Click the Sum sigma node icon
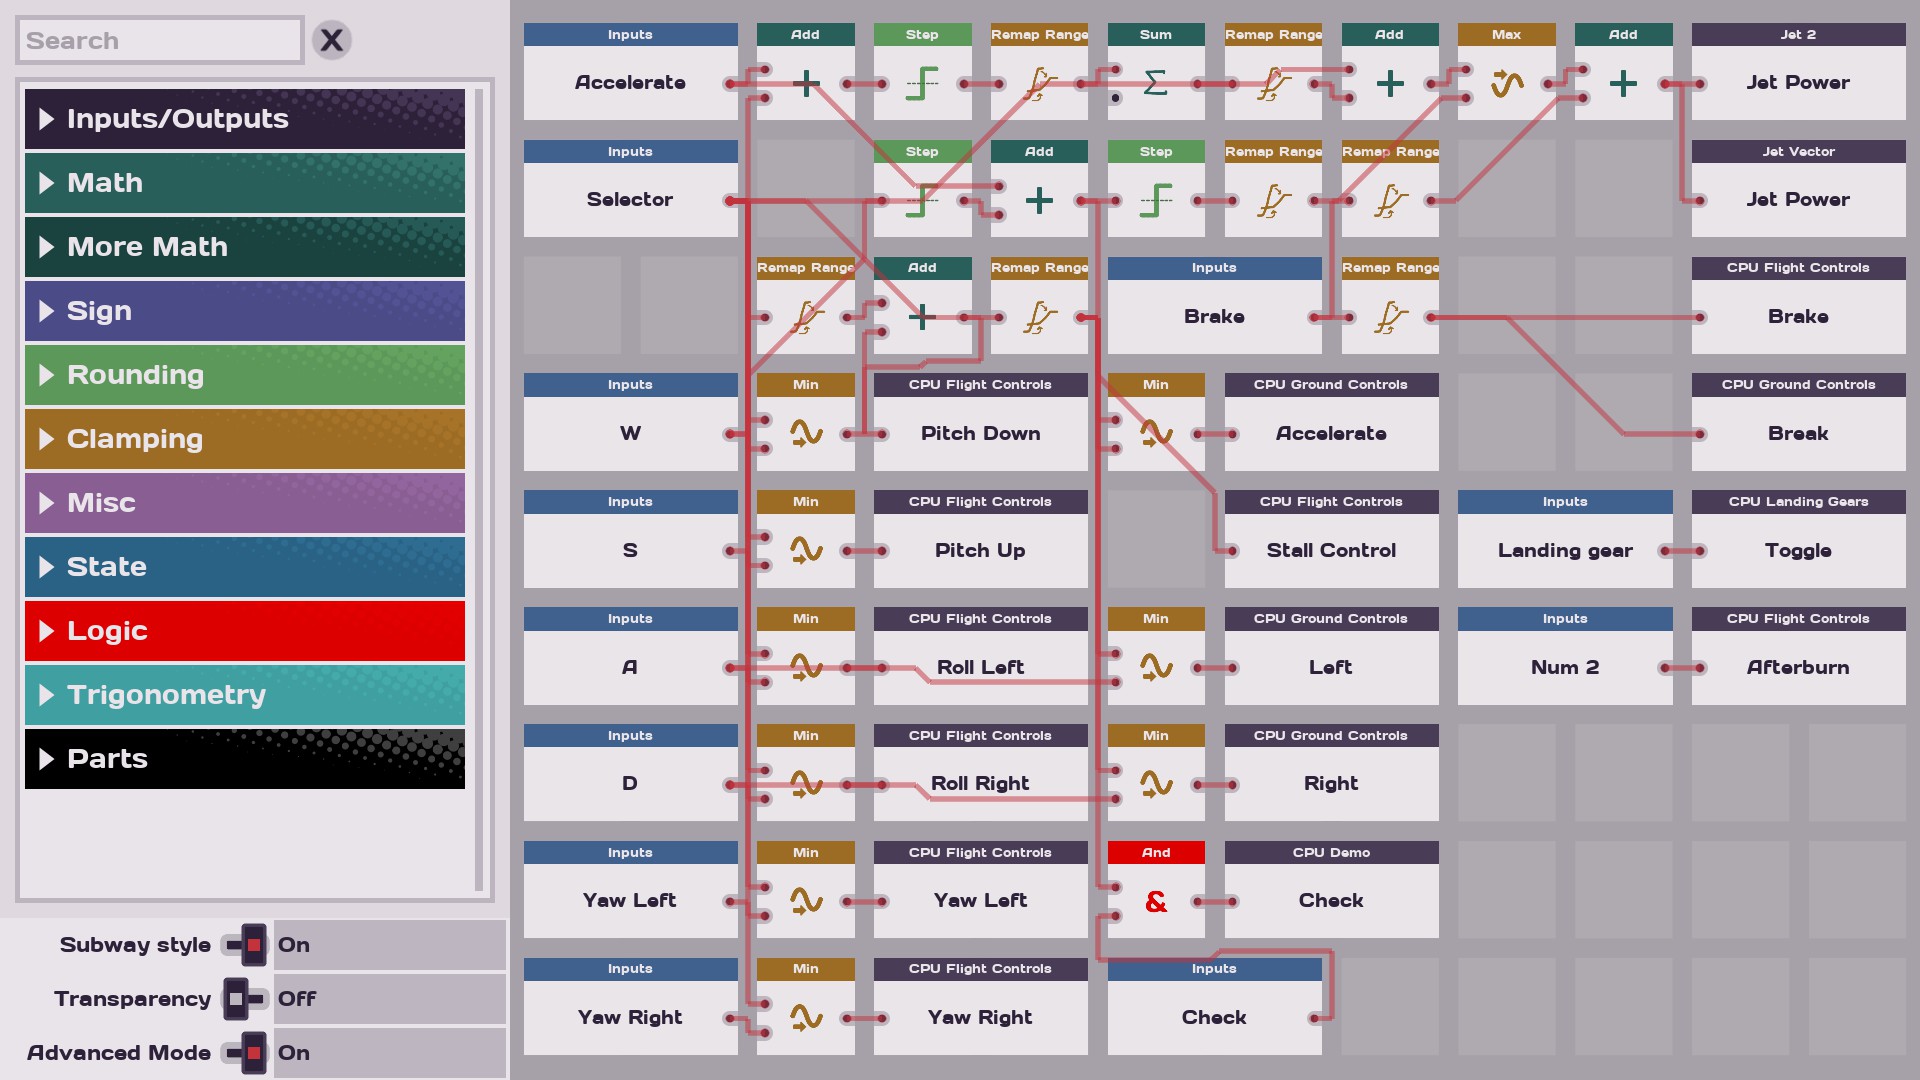This screenshot has width=1920, height=1080. click(1155, 83)
